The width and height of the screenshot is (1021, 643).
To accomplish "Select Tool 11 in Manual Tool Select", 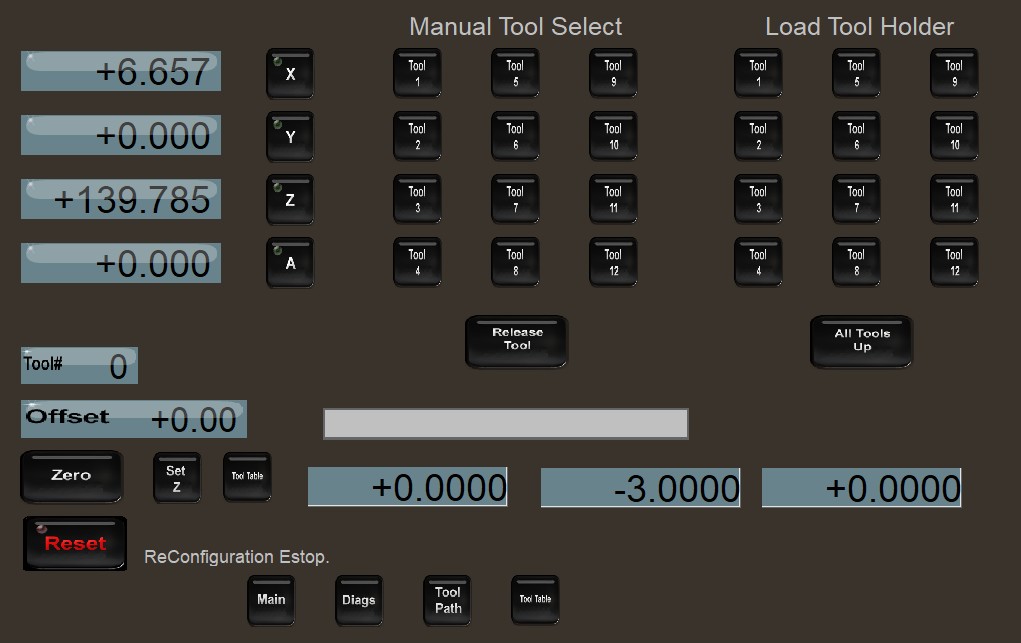I will tap(613, 199).
